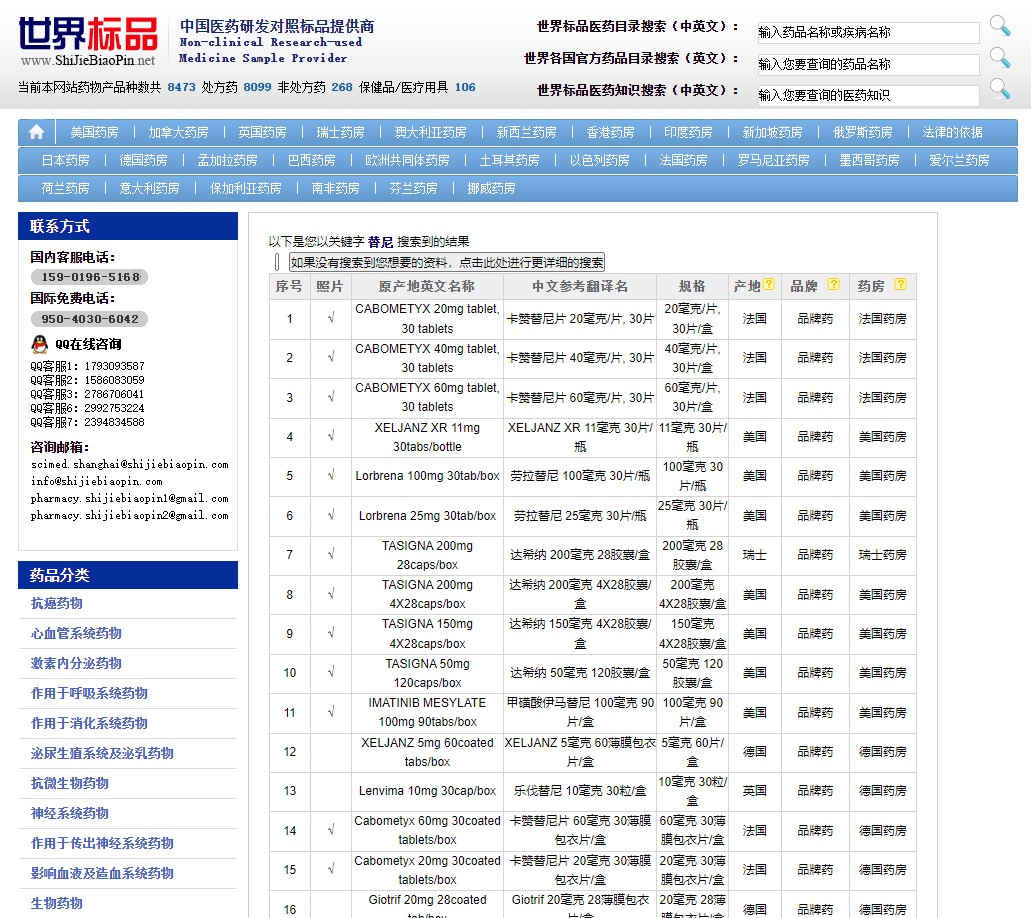The image size is (1031, 918).
Task: Click magnifier beside drug catalog search field
Action: pos(999,26)
